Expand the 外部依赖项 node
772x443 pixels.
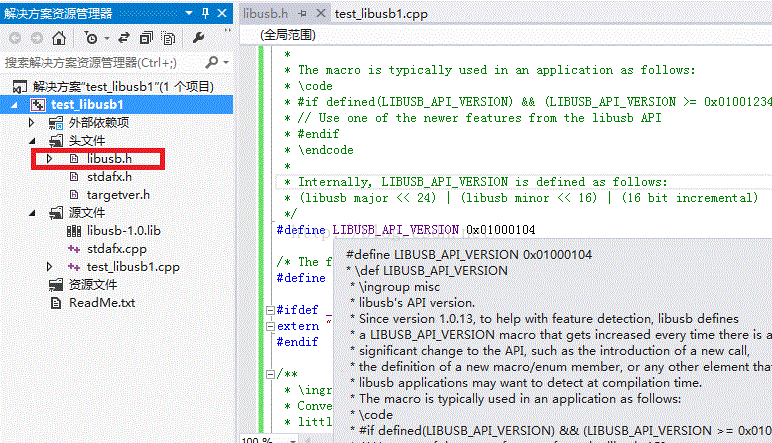[x=32, y=123]
